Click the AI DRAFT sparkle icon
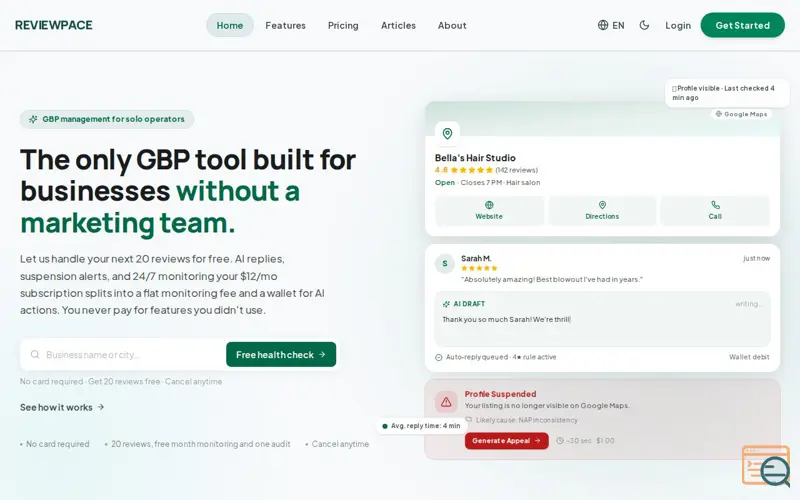The width and height of the screenshot is (800, 500). (x=446, y=304)
